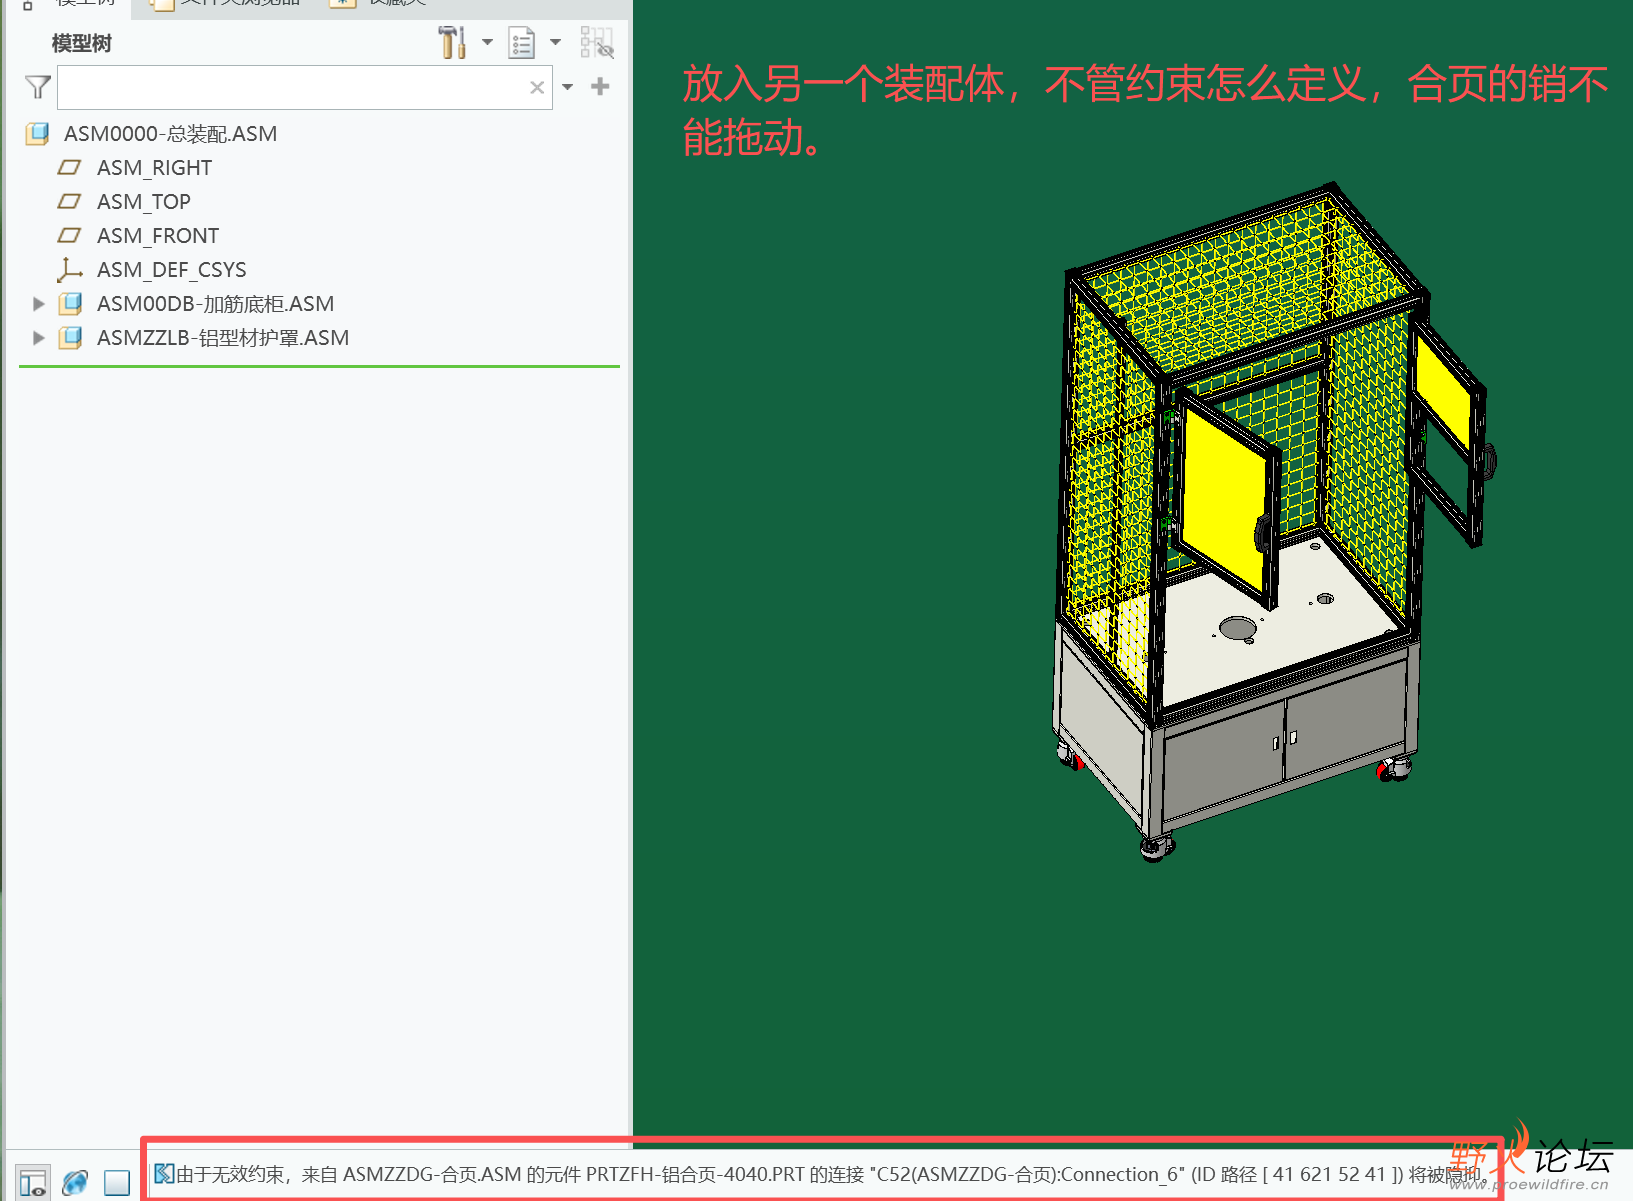Select ASM_FRONT datum plane
The width and height of the screenshot is (1633, 1201).
[x=158, y=236]
